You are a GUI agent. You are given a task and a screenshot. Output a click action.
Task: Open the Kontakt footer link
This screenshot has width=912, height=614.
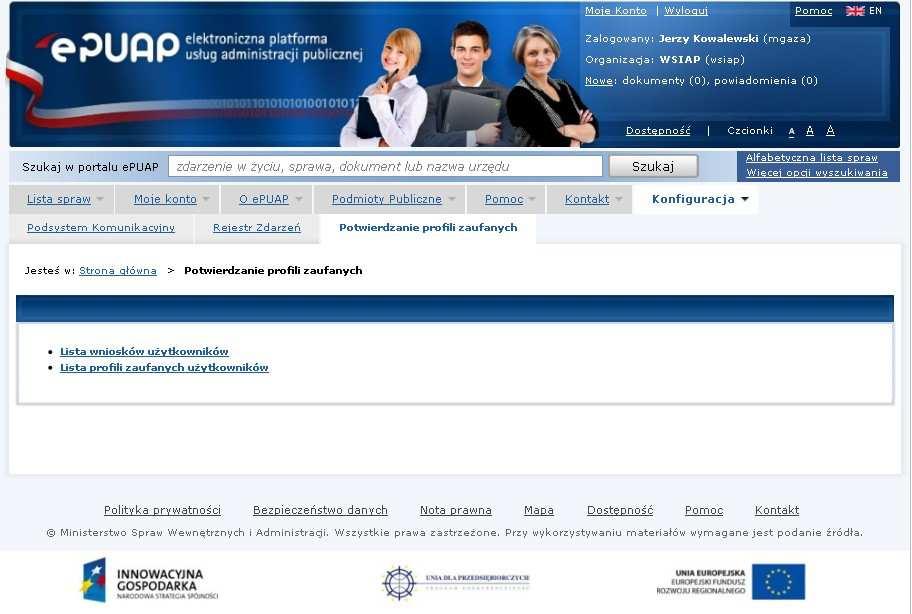776,511
